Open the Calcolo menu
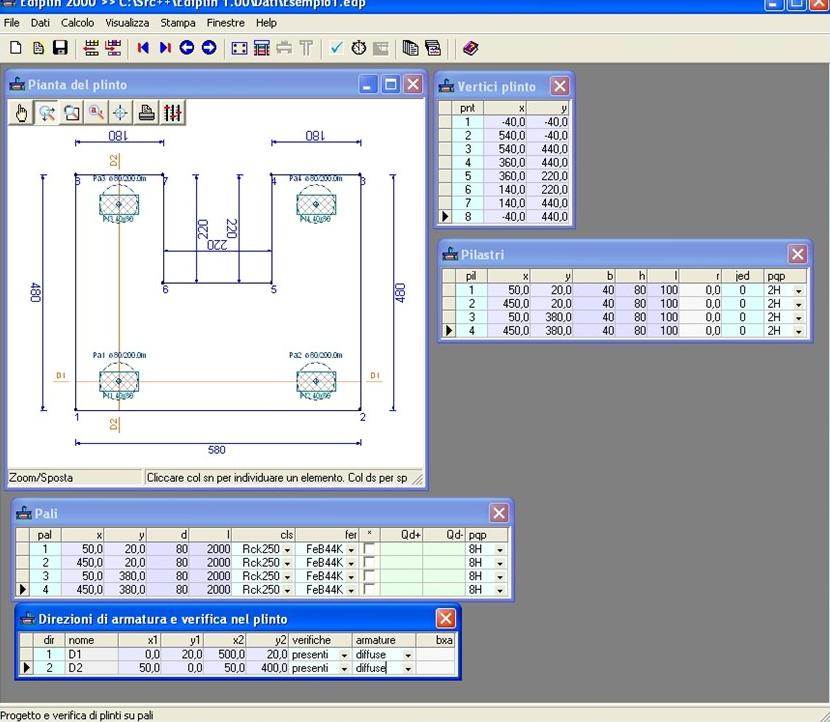Viewport: 830px width, 722px height. [x=77, y=22]
